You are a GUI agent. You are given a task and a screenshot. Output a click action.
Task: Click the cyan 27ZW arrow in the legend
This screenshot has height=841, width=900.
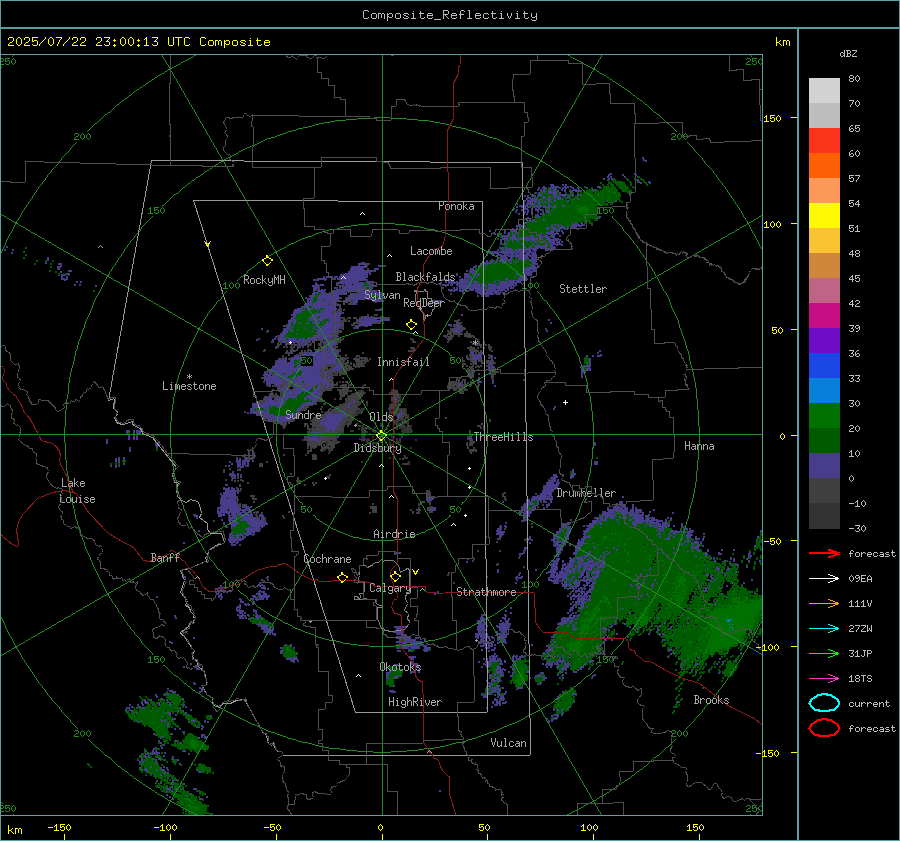(x=824, y=629)
